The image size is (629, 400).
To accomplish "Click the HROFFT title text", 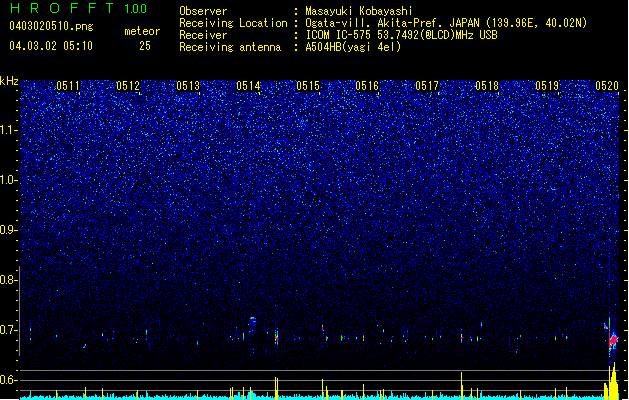I will [x=62, y=8].
